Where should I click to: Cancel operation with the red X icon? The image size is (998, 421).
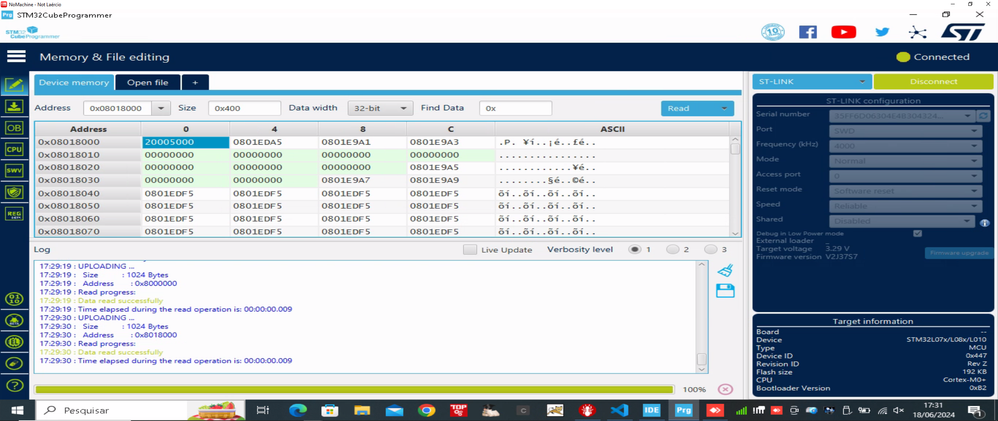pyautogui.click(x=725, y=389)
